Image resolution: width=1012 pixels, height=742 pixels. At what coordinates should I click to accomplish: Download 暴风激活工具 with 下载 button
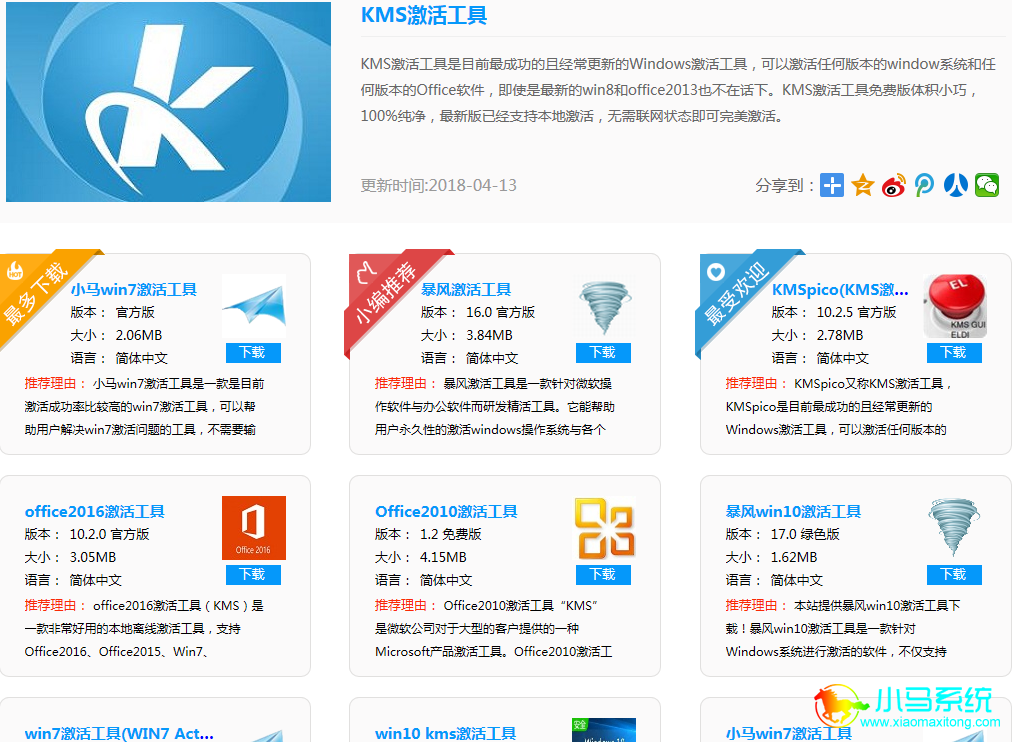[x=603, y=352]
